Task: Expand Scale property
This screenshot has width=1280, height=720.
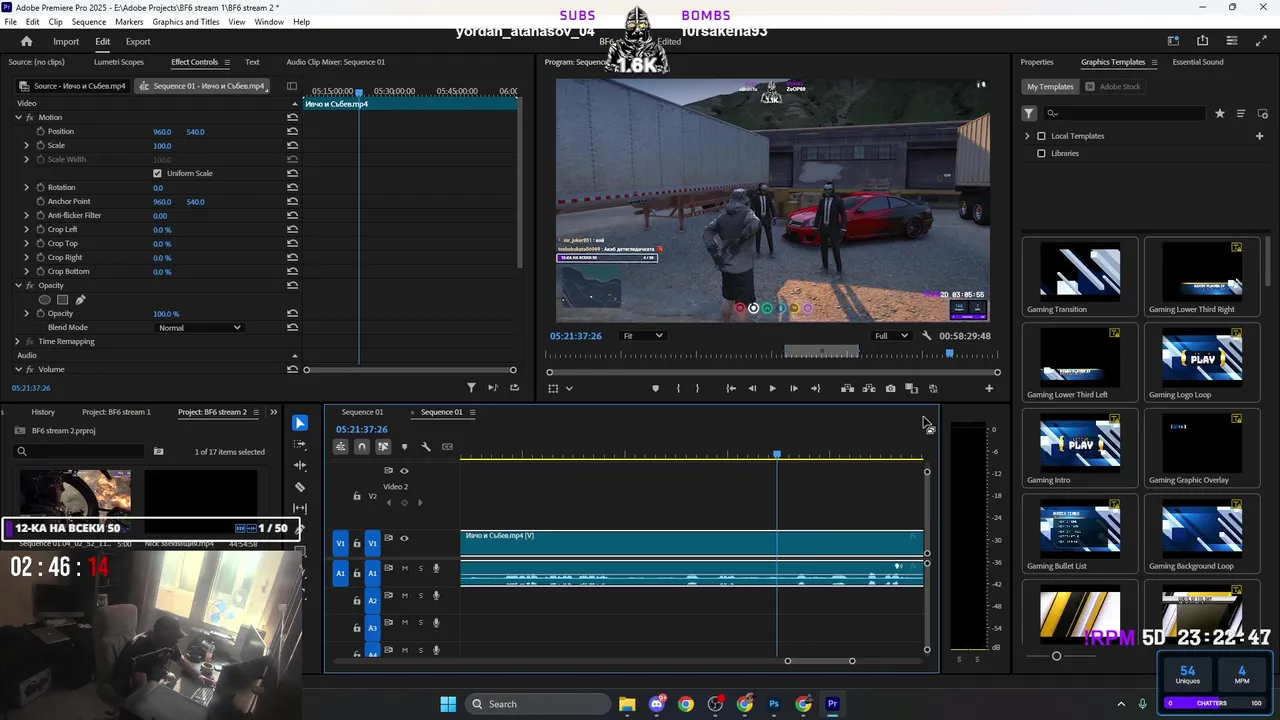Action: pyautogui.click(x=27, y=145)
